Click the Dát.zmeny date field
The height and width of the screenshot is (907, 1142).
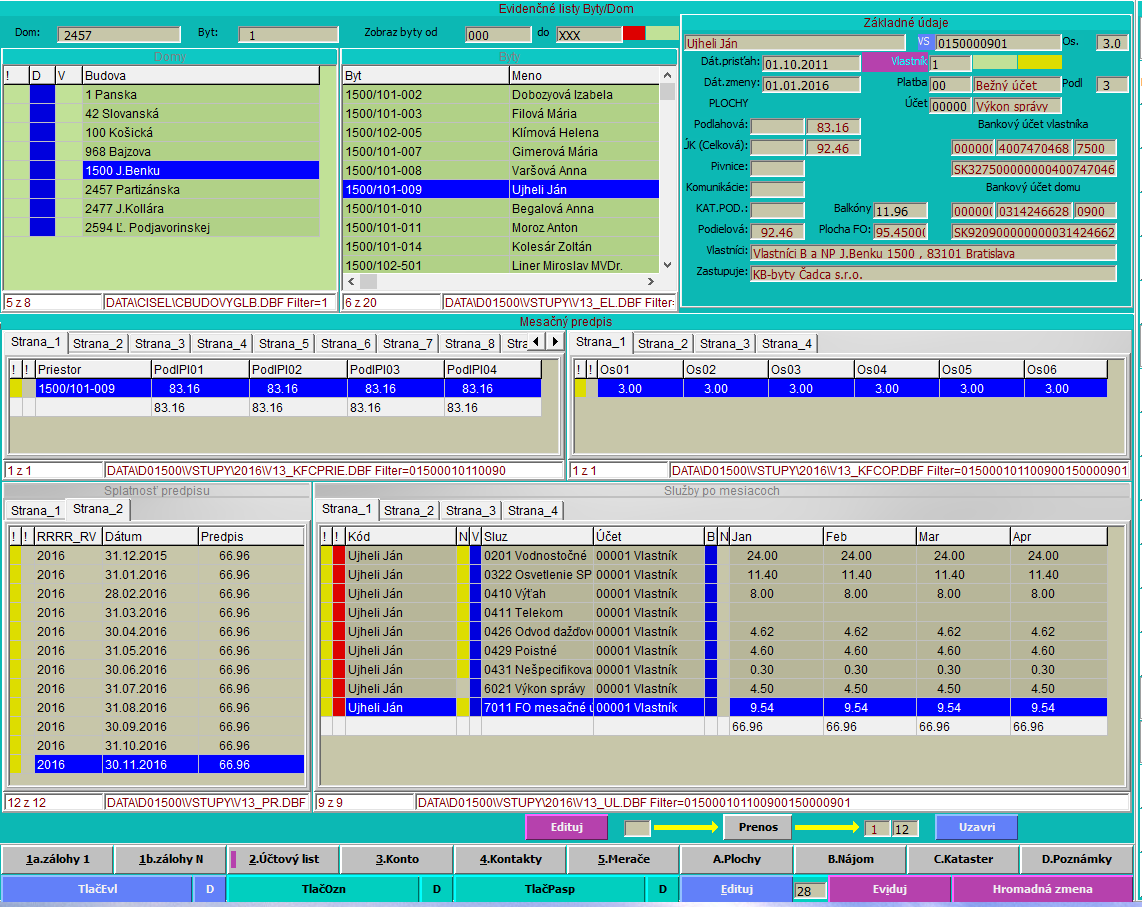pos(811,85)
